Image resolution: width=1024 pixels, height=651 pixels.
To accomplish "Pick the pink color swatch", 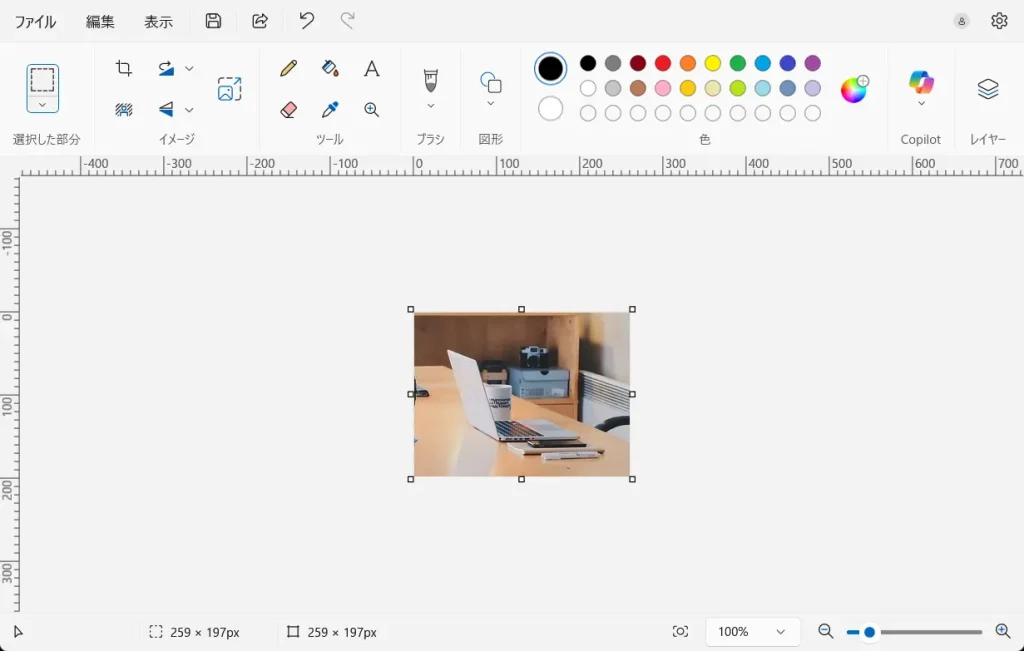I will pos(663,87).
